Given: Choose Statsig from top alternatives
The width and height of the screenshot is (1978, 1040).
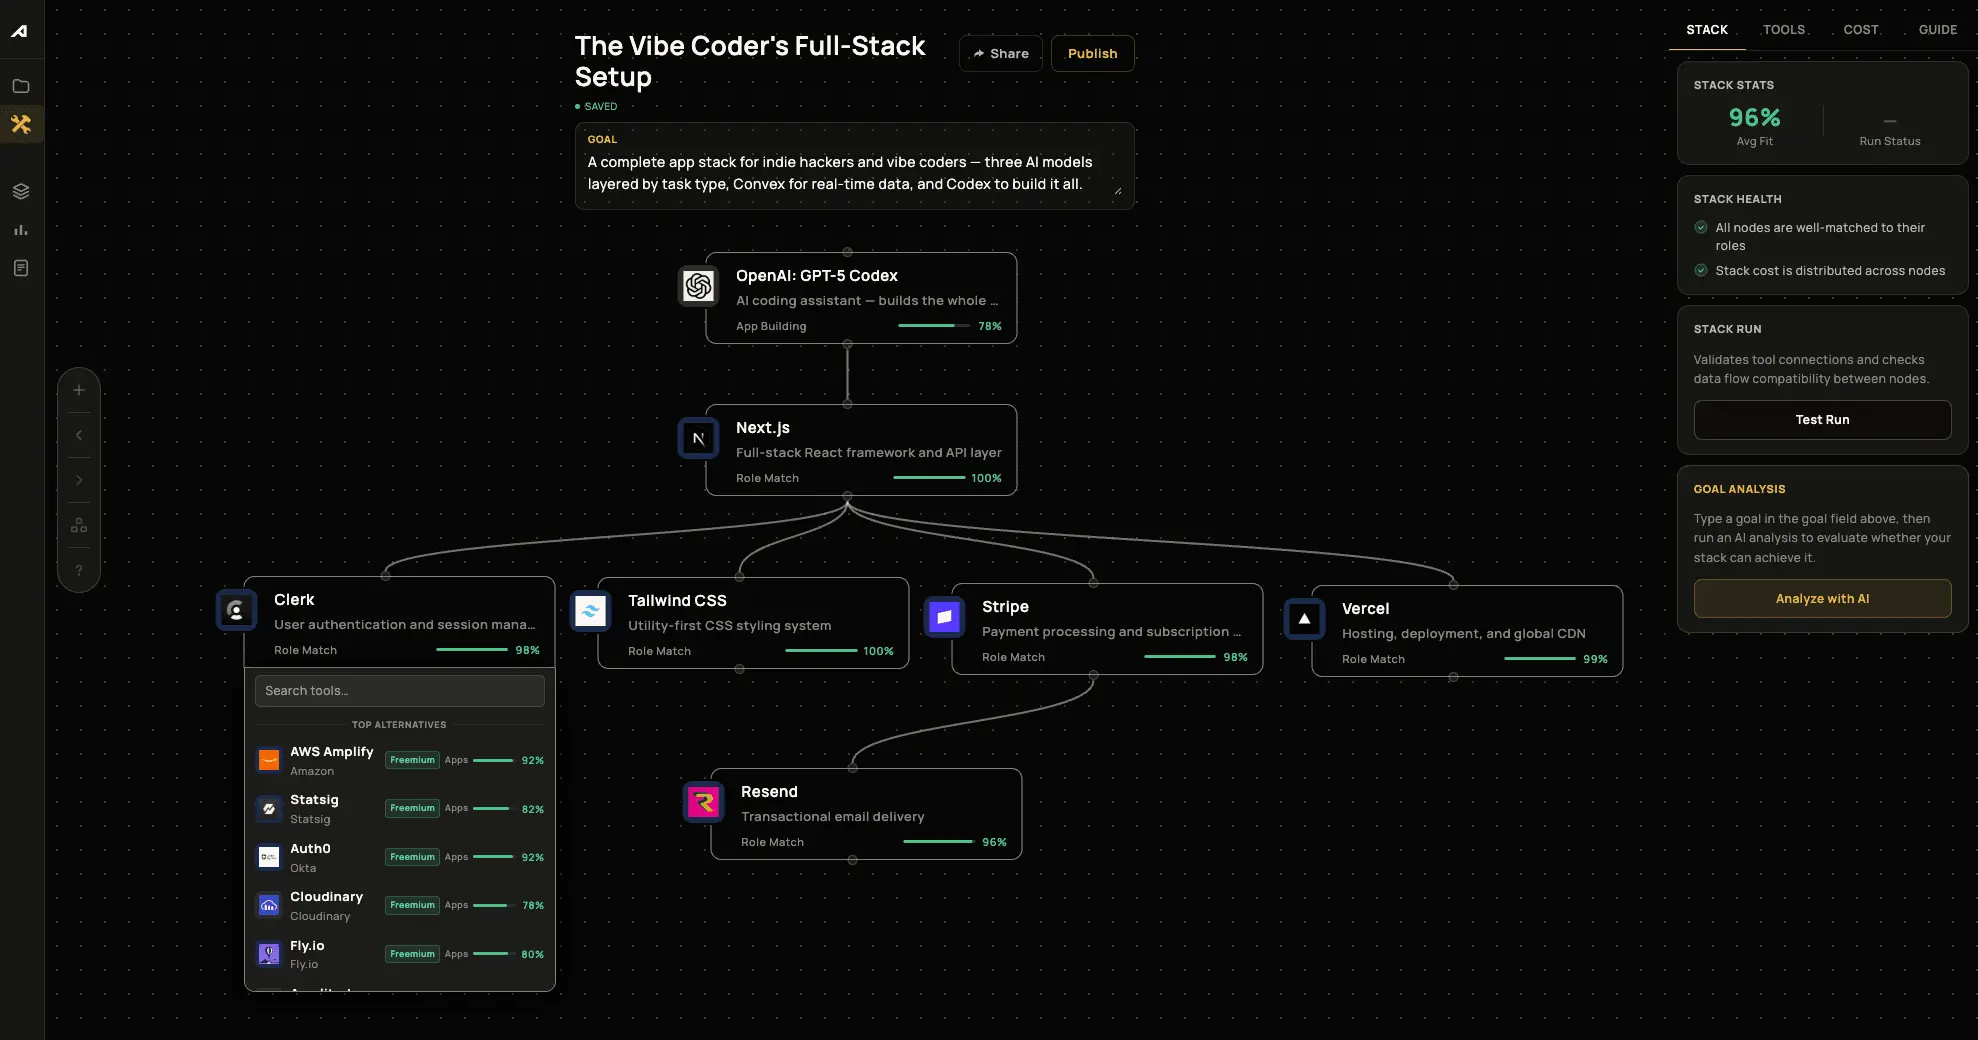Looking at the screenshot, I should 400,809.
